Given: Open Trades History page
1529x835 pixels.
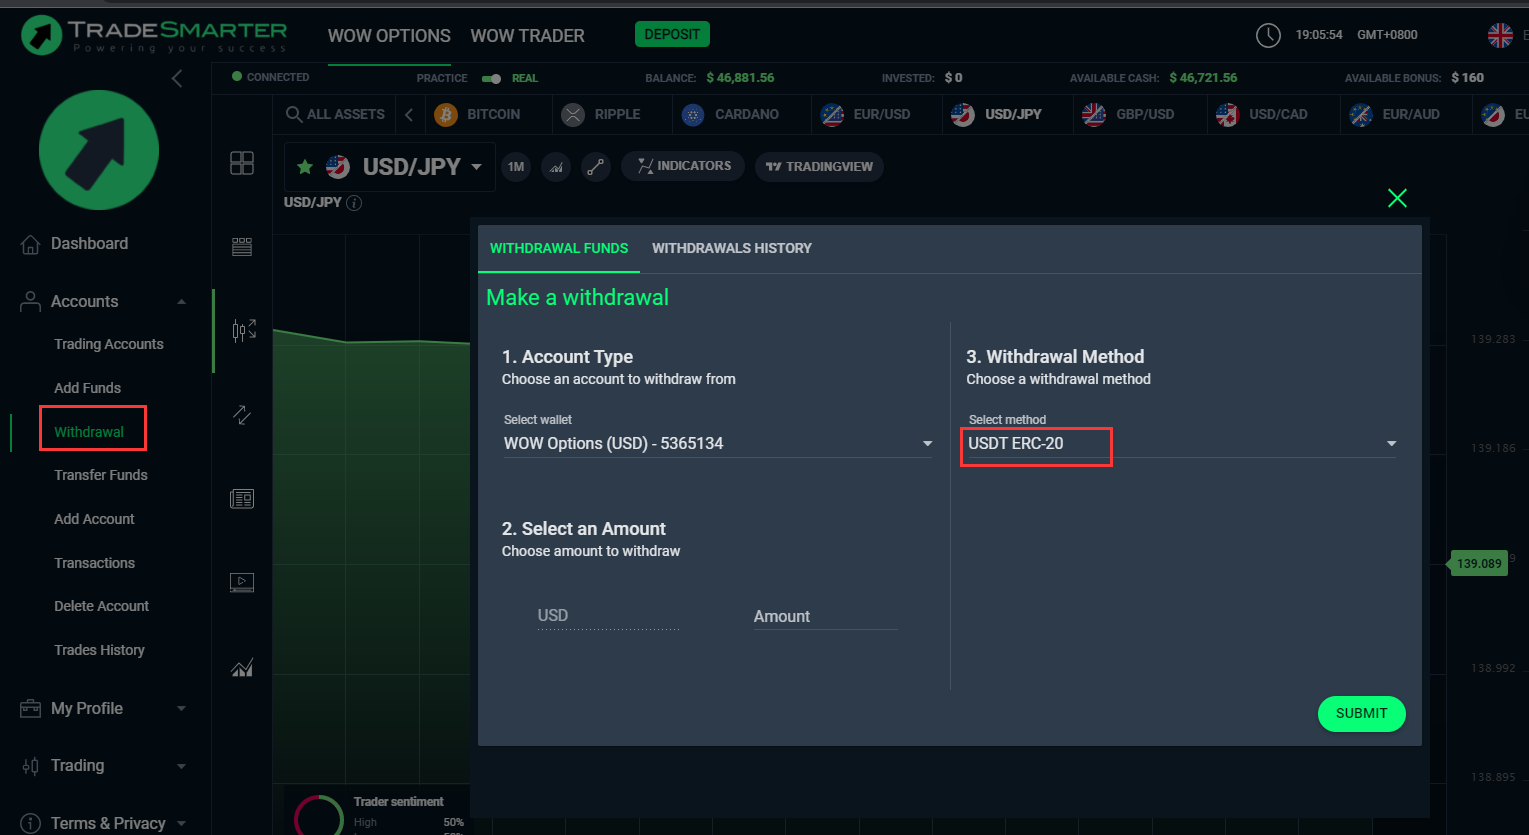Looking at the screenshot, I should (99, 650).
